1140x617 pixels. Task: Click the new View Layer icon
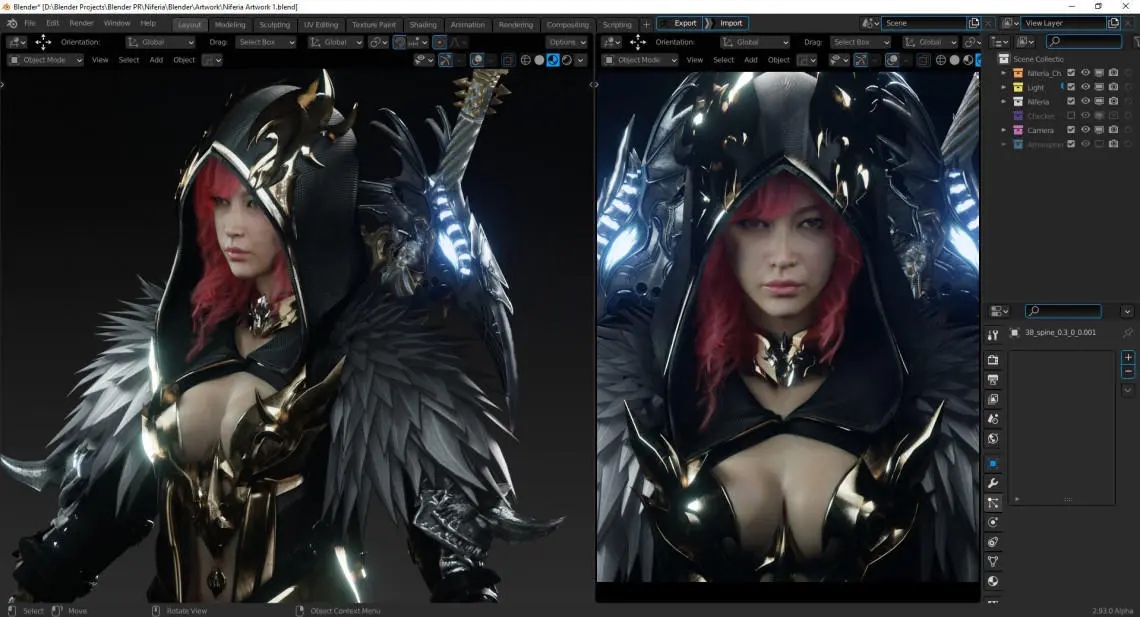click(1113, 23)
